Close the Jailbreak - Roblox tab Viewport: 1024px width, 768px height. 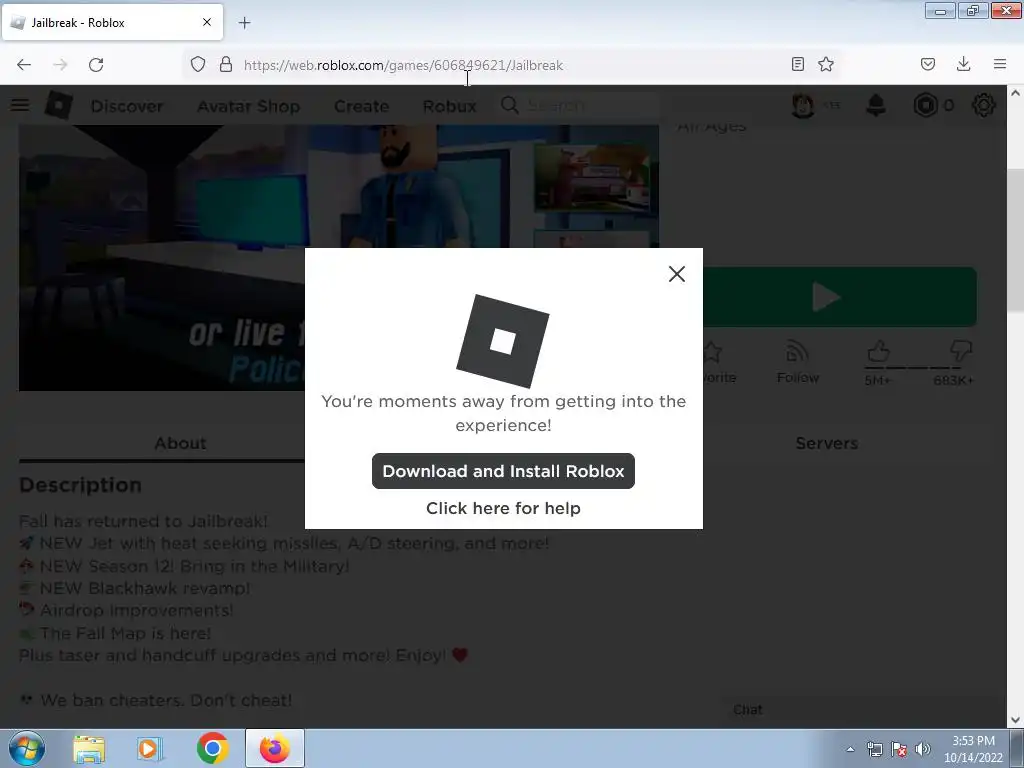[x=206, y=22]
